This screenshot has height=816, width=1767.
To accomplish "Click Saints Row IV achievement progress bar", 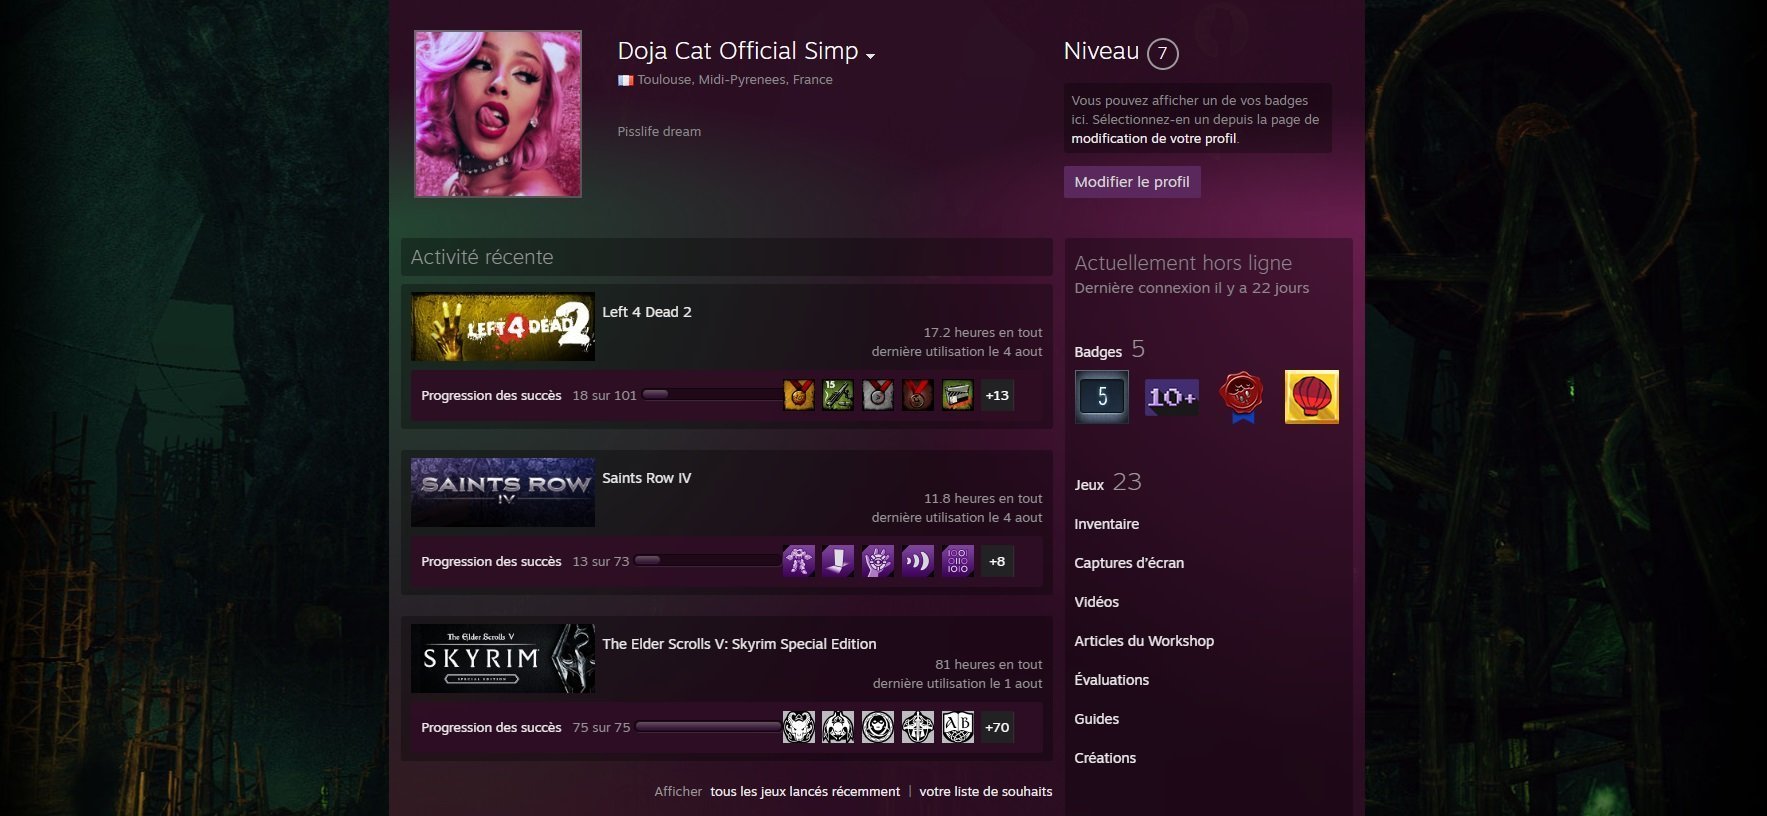I will click(x=708, y=561).
